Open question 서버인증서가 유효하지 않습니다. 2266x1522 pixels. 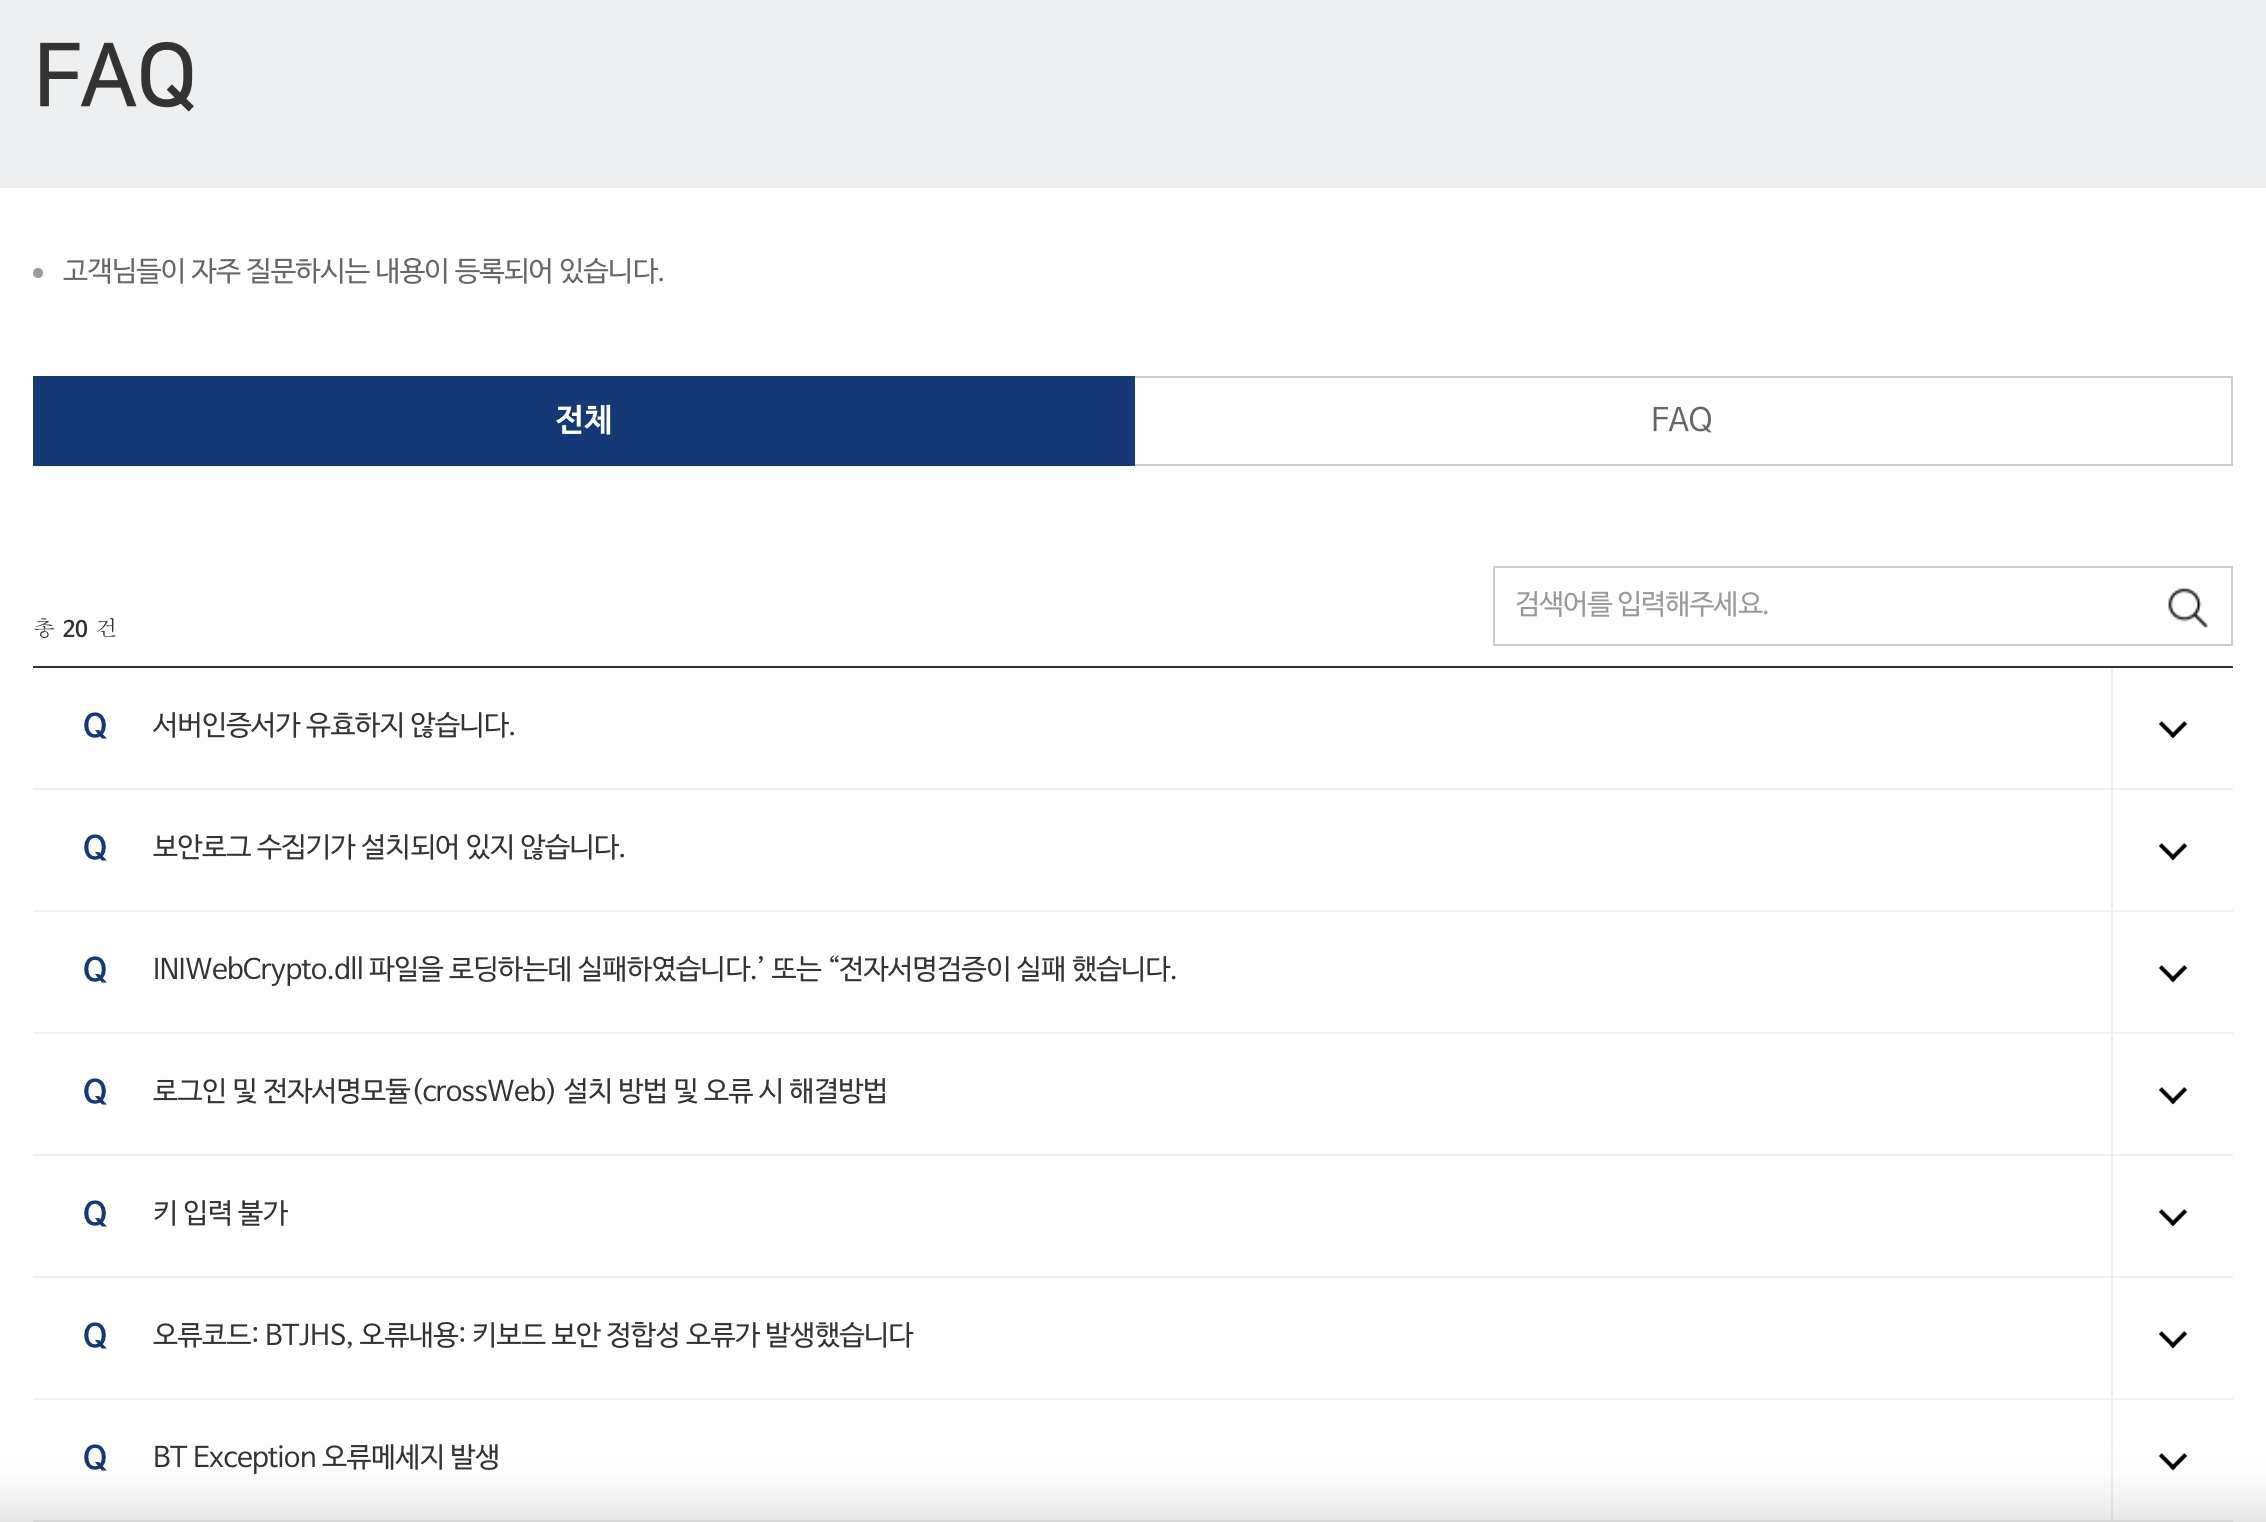click(334, 725)
